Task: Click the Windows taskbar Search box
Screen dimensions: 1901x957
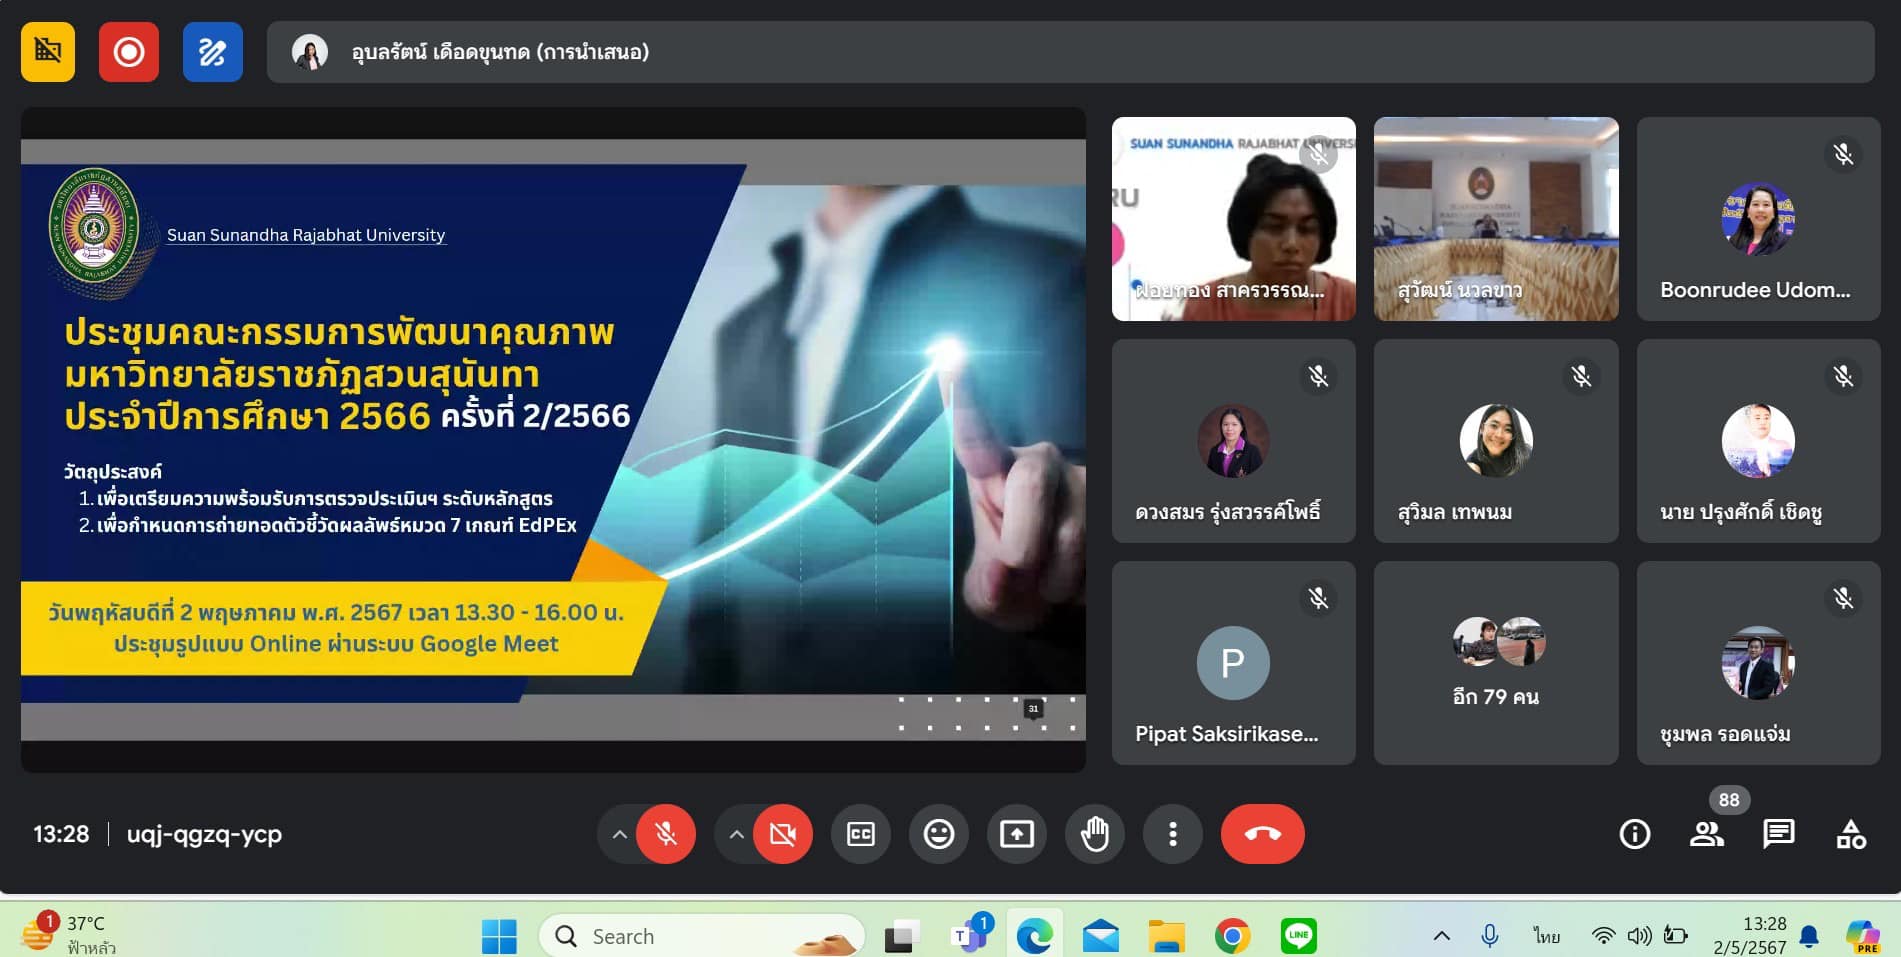Action: tap(700, 936)
